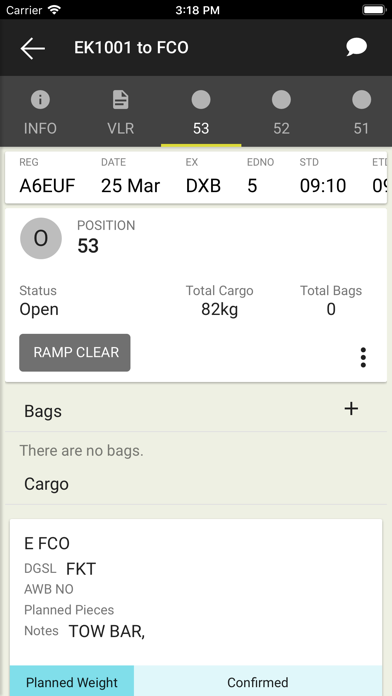Tap the plus icon to add bags

pyautogui.click(x=351, y=409)
